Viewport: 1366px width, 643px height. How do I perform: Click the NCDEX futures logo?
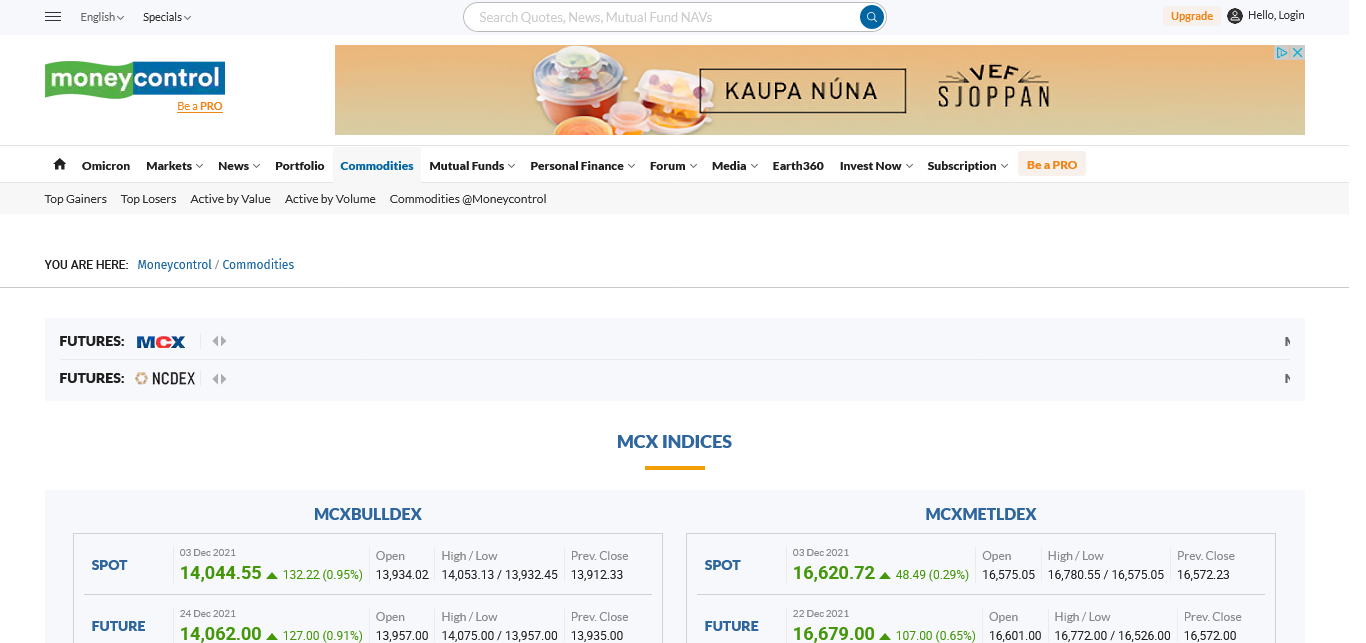click(x=166, y=379)
